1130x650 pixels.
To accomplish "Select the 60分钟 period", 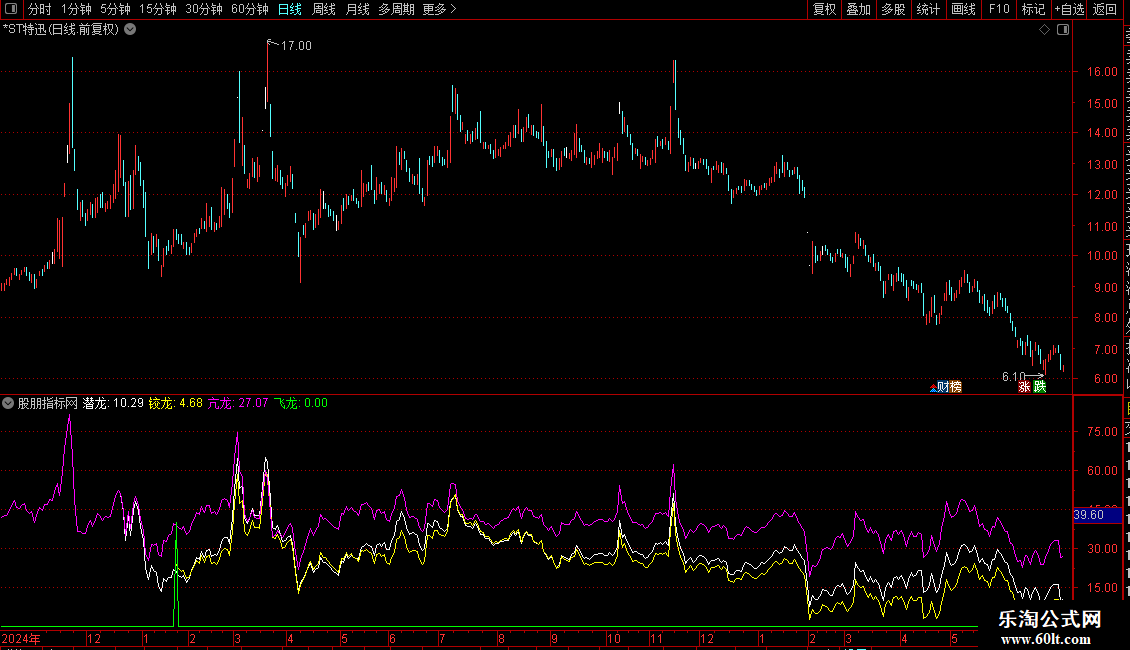I will [250, 9].
